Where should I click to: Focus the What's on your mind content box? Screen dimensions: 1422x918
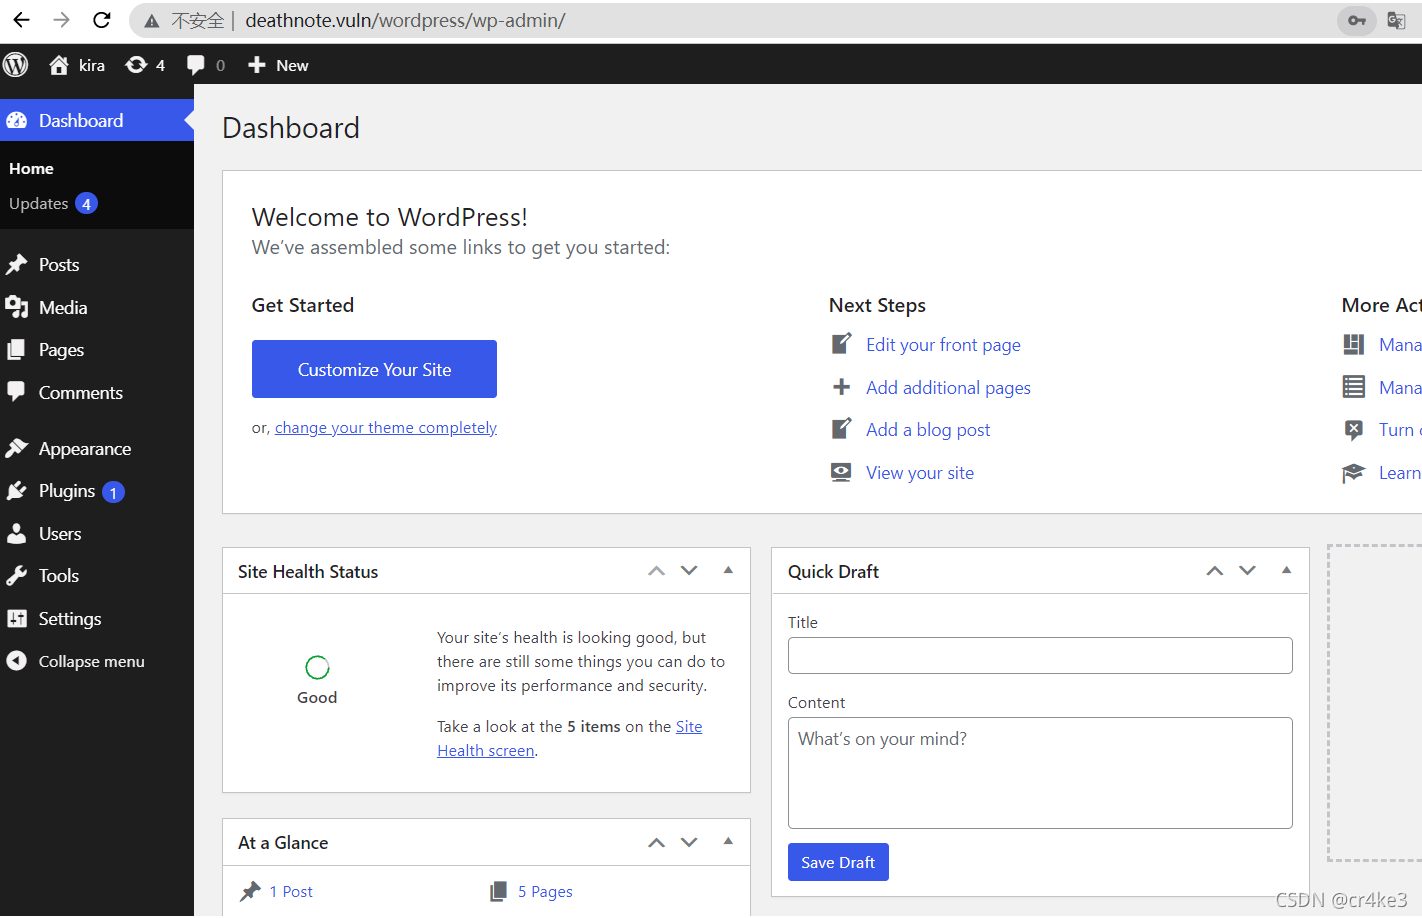[x=1040, y=773]
